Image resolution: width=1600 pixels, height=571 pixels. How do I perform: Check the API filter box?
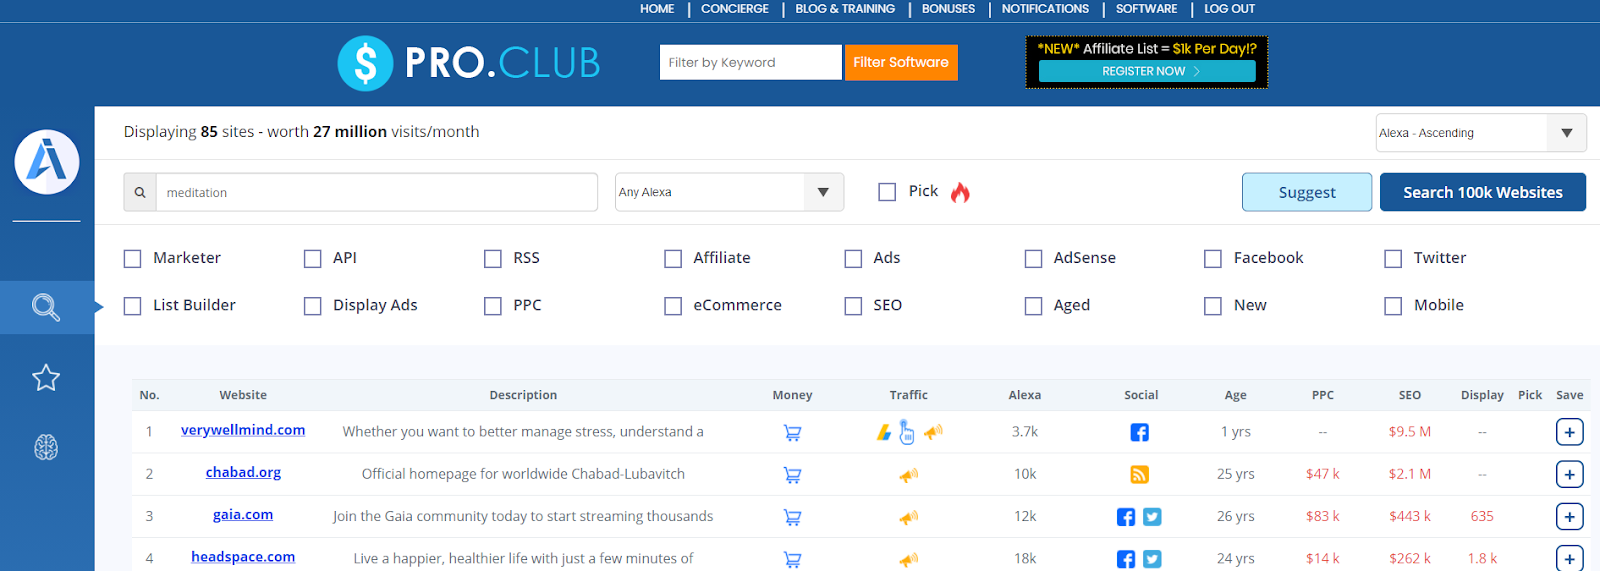[312, 259]
